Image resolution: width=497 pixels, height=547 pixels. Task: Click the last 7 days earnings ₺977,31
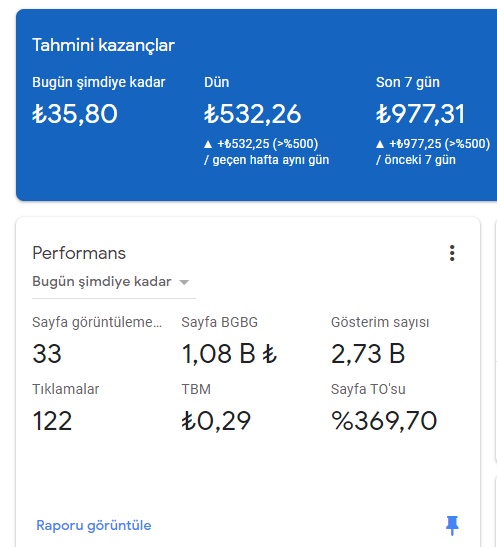point(420,114)
